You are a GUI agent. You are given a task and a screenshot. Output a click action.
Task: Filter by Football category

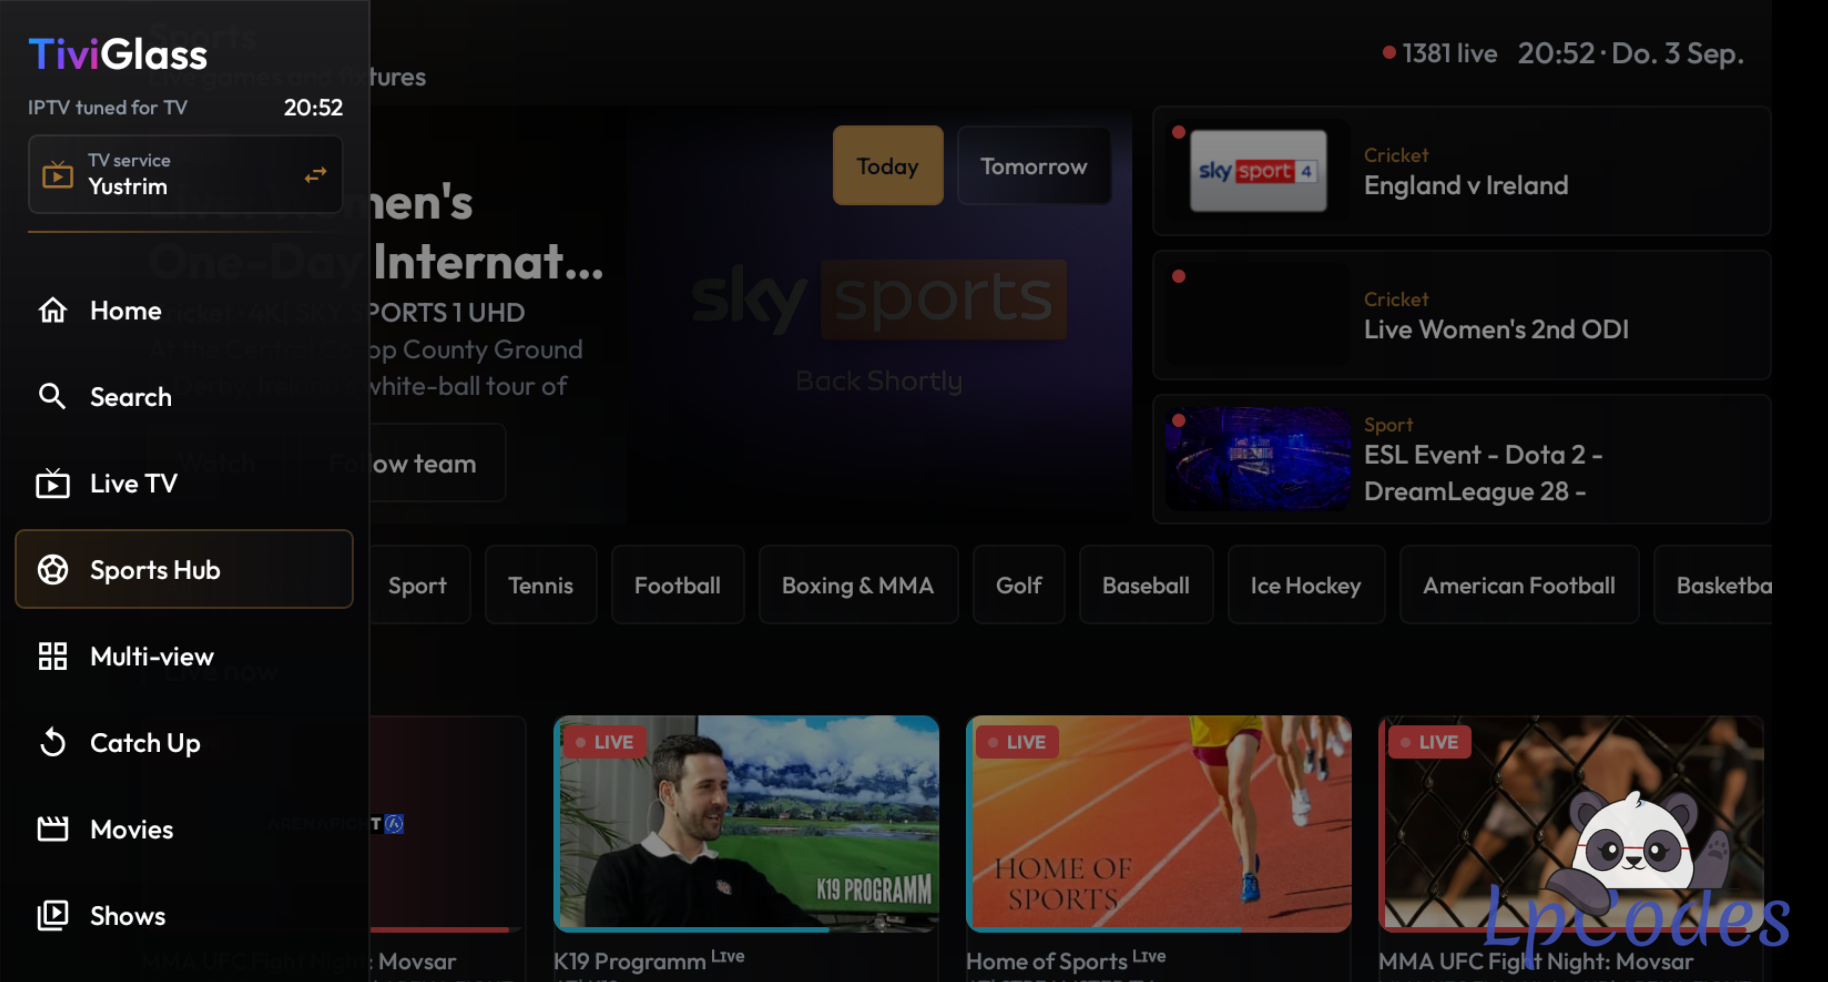678,585
